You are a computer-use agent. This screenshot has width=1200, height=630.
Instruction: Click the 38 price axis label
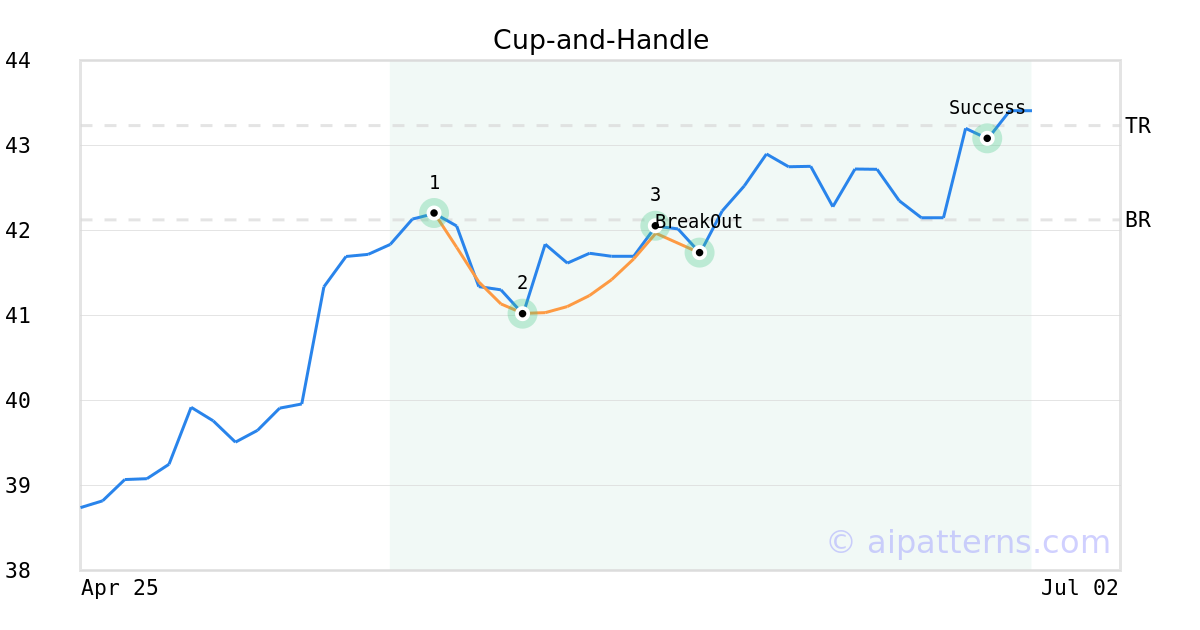click(x=18, y=571)
